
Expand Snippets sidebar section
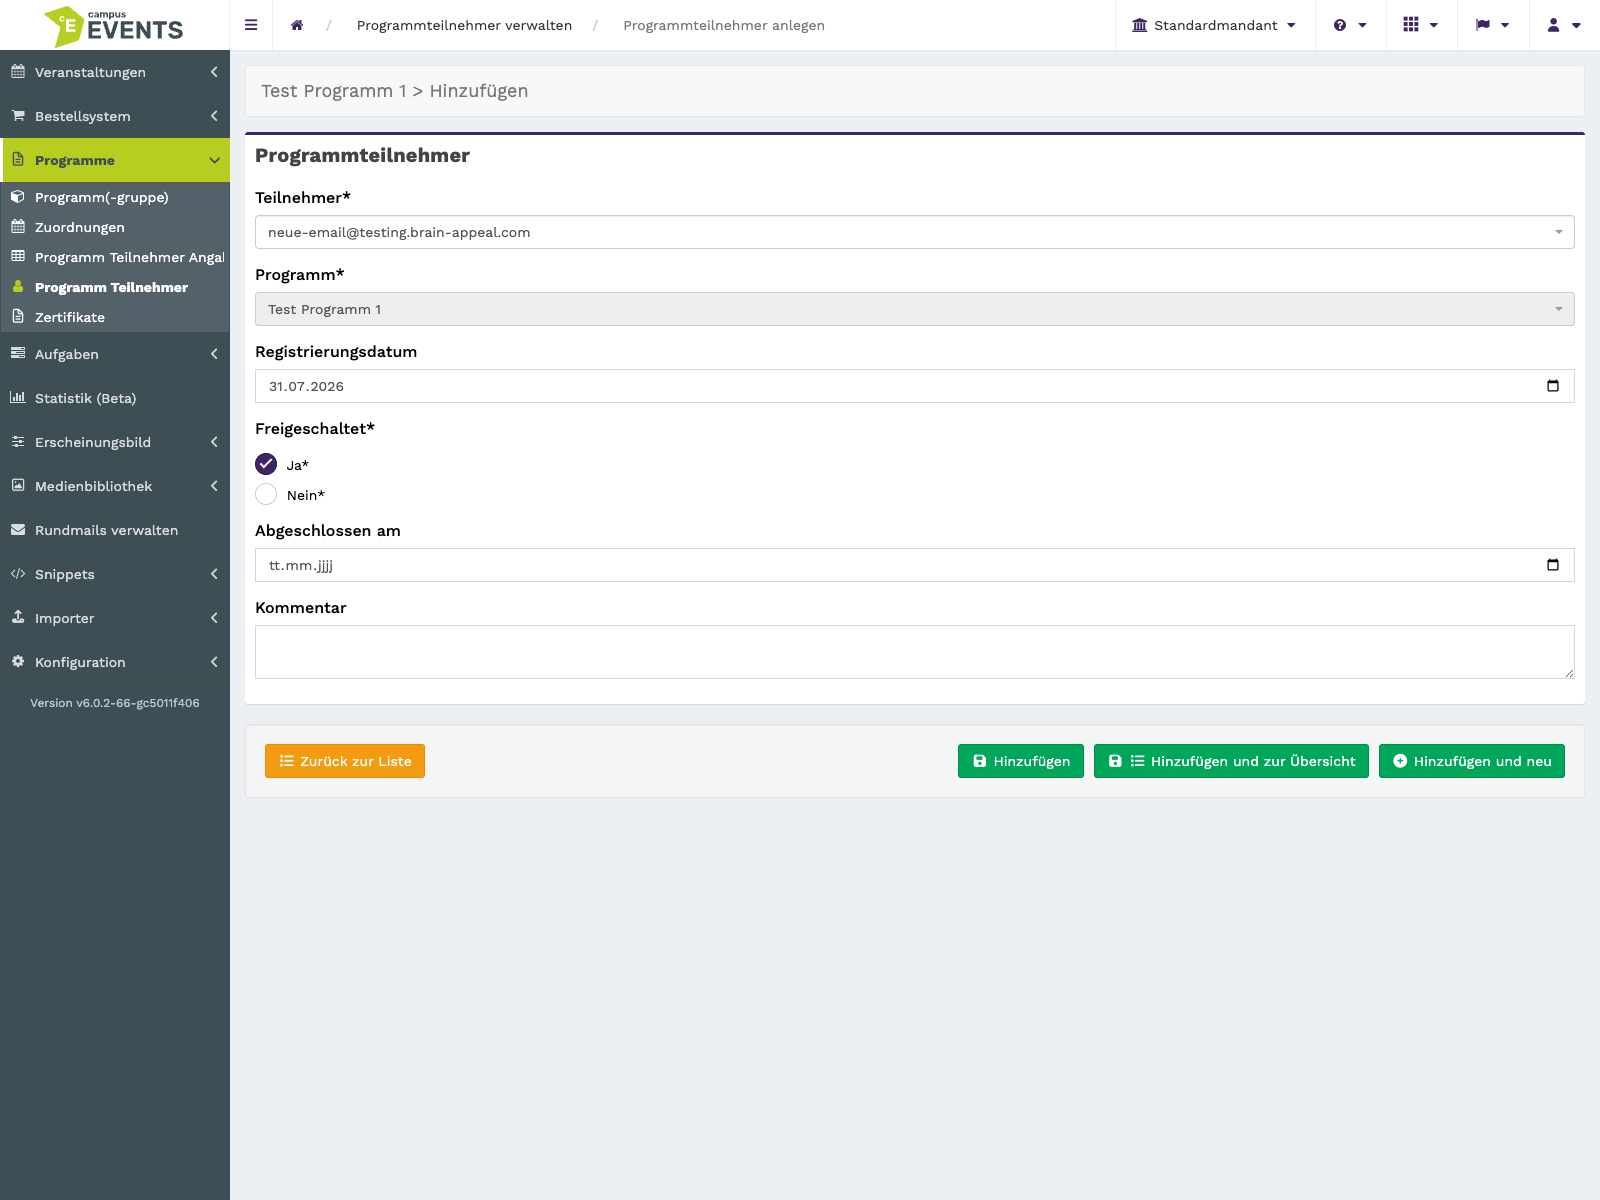[115, 574]
